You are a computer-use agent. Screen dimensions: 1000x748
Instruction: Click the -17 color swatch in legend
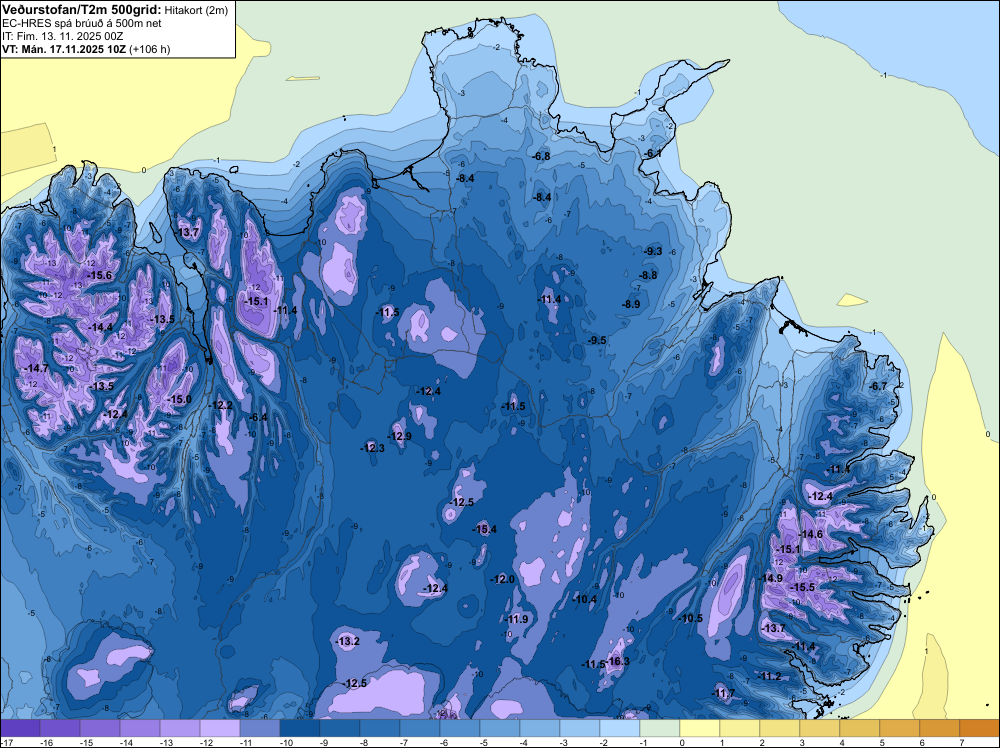20,728
